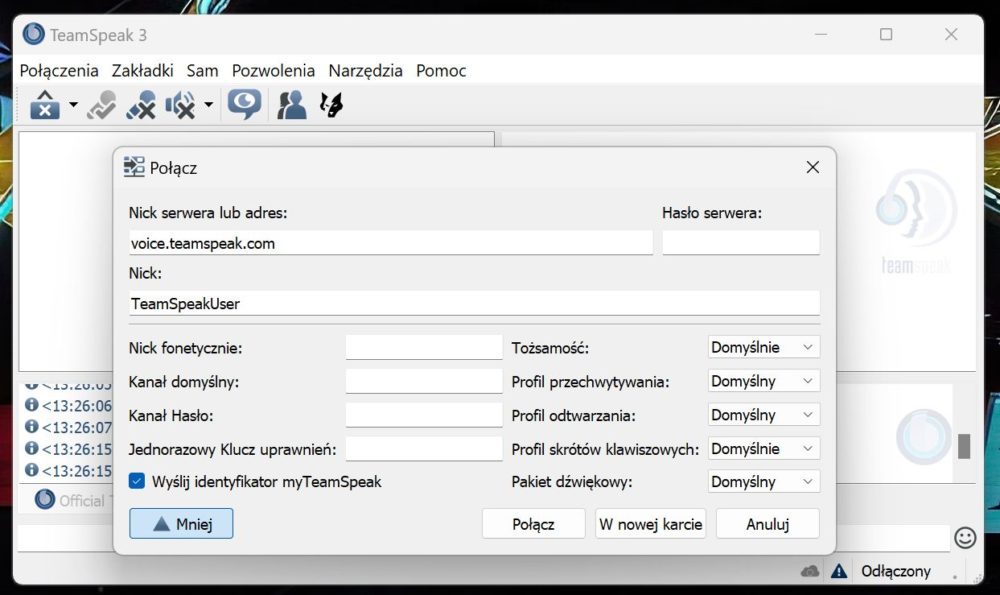Open the Pozwolenia menu
Screen dimensions: 1000x595
pos(273,70)
